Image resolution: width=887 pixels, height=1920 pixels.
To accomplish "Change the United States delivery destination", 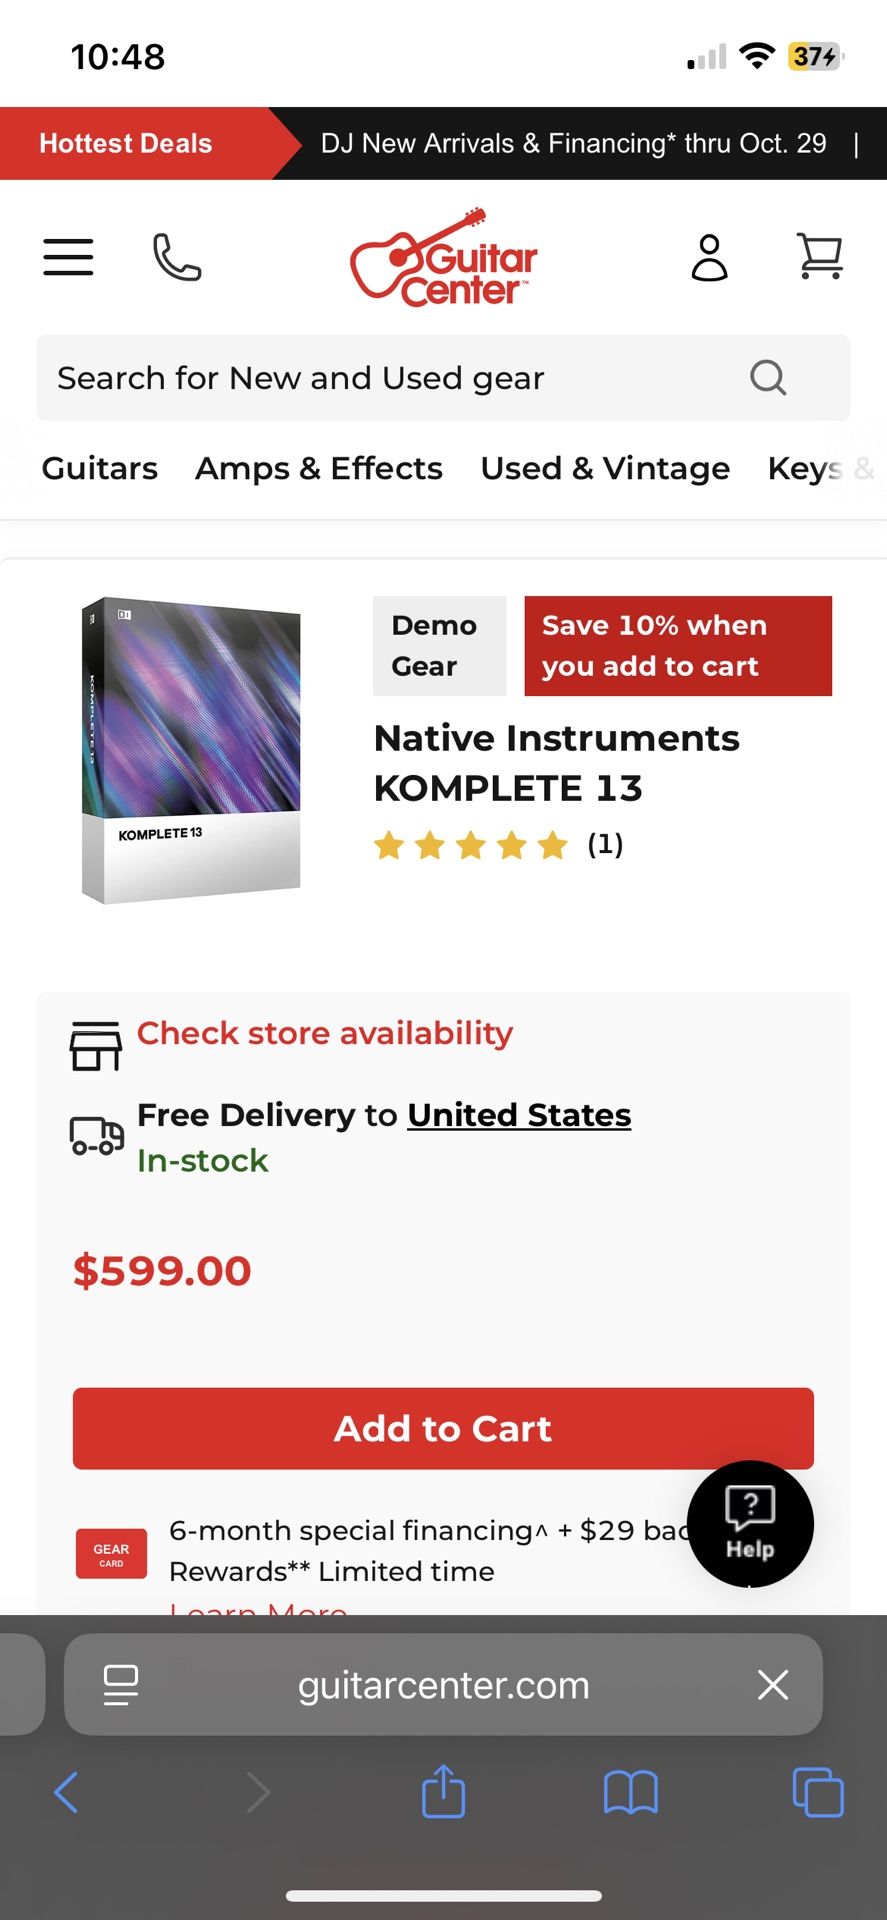I will click(x=518, y=1114).
